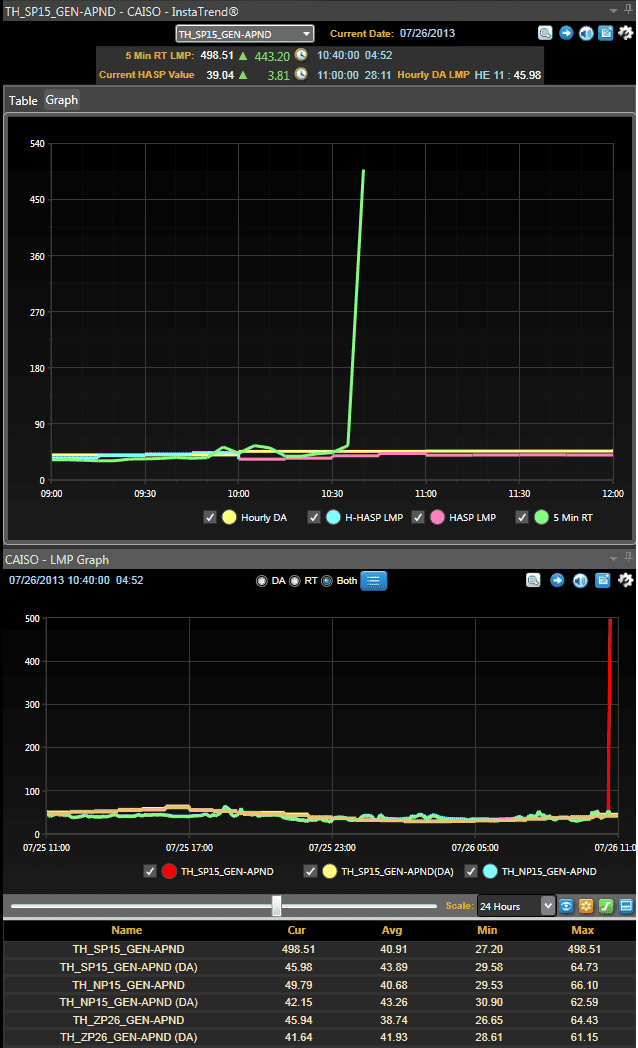The image size is (638, 1048).
Task: Select the Both radio button
Action: 327,581
